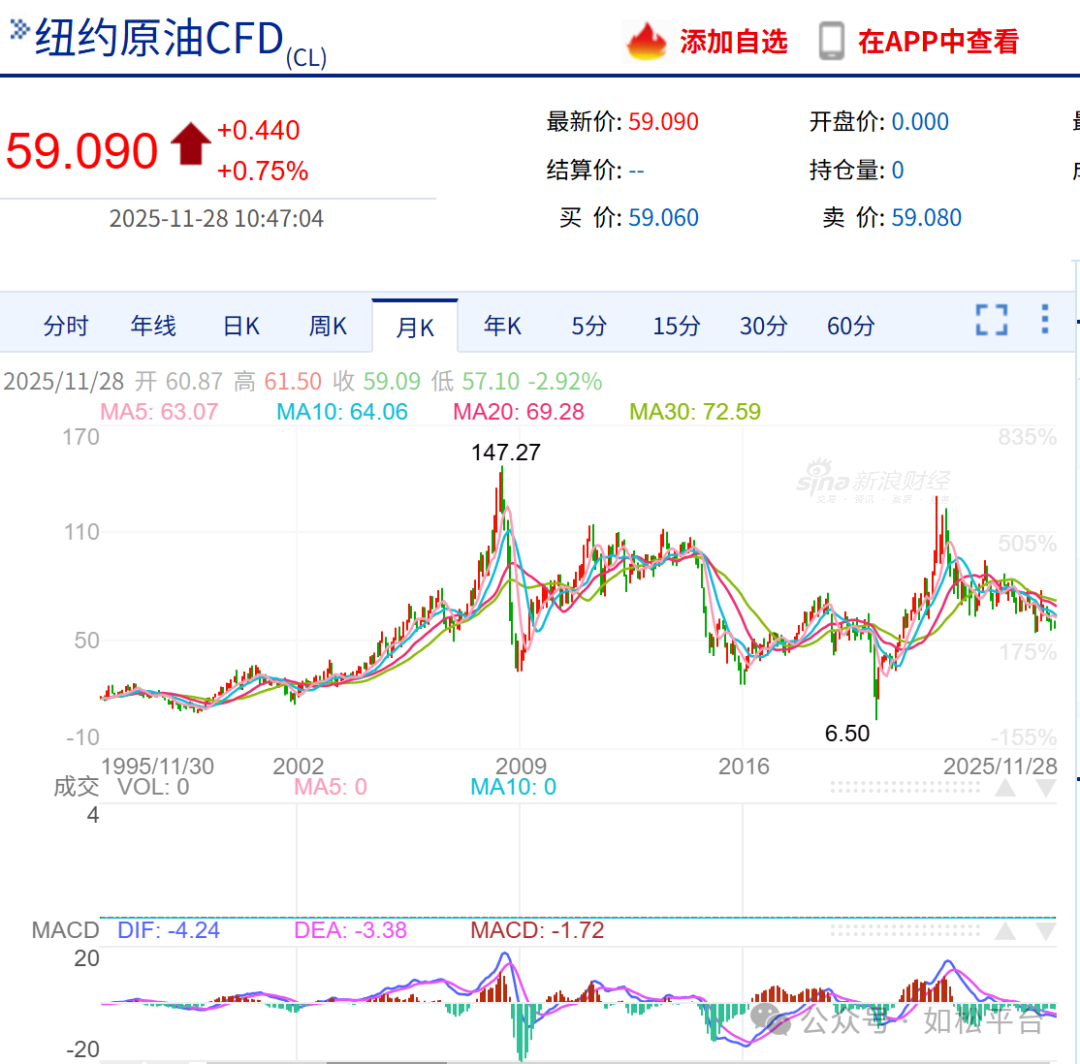Image resolution: width=1080 pixels, height=1064 pixels.
Task: Click the fullscreen chart expand icon
Action: [991, 318]
